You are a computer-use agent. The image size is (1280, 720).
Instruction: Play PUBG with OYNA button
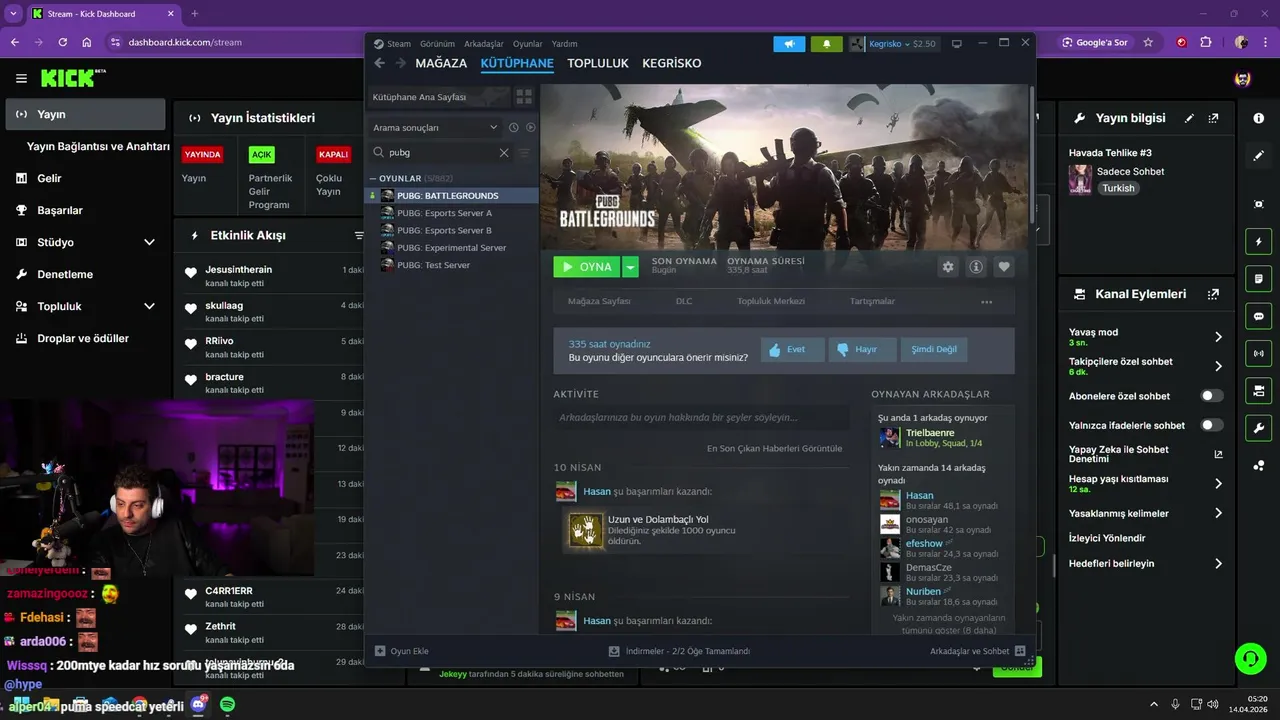tap(588, 267)
